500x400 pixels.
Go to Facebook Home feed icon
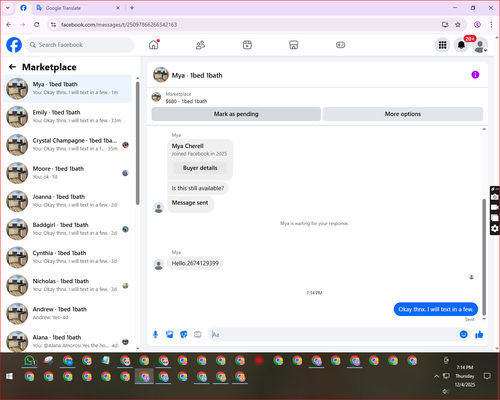click(154, 45)
